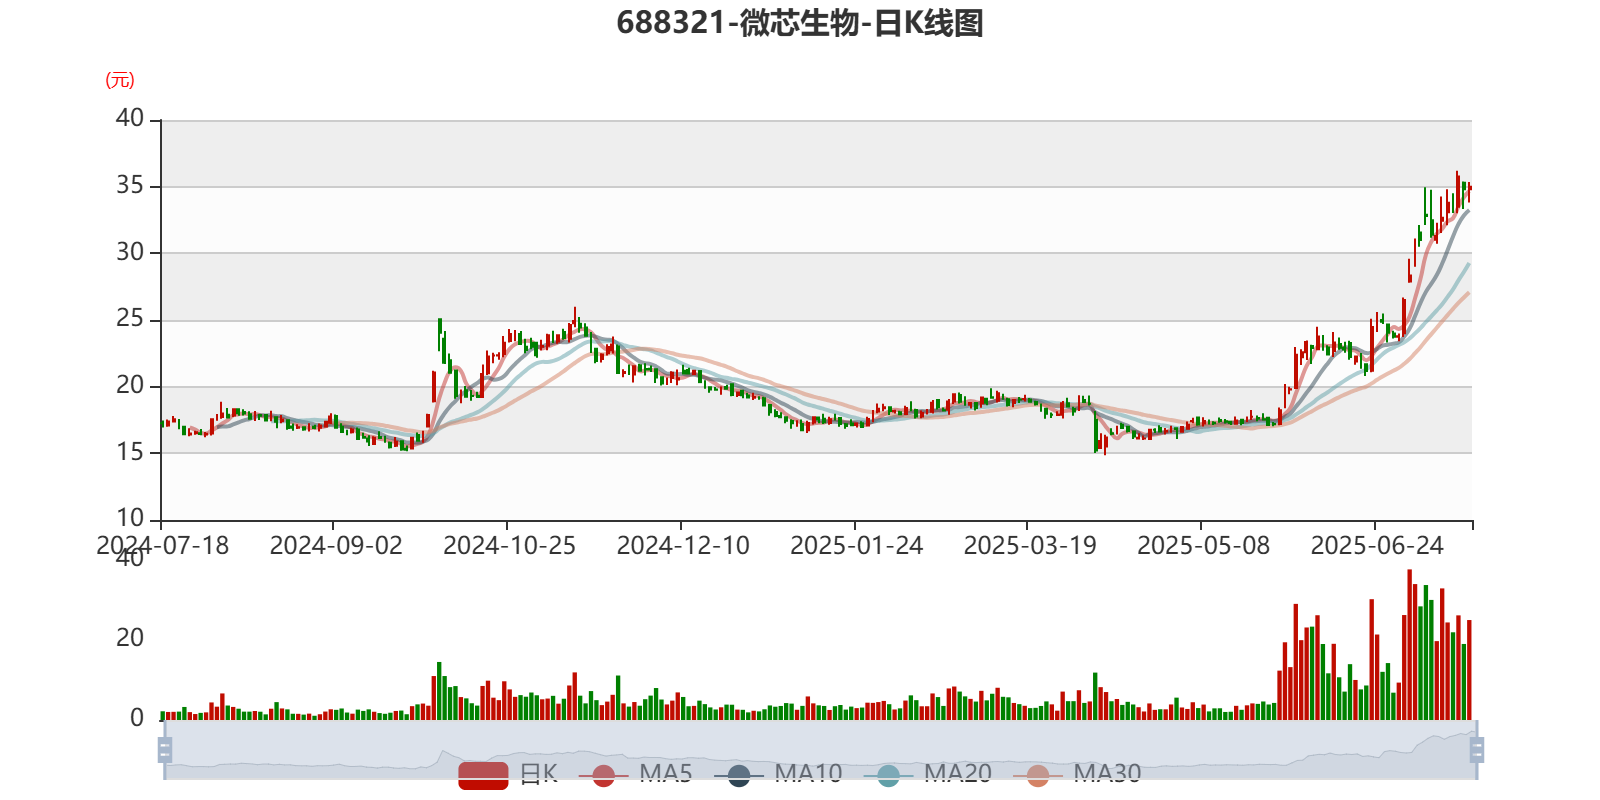
Task: Toggle the MA10 line legend
Action: click(x=778, y=774)
